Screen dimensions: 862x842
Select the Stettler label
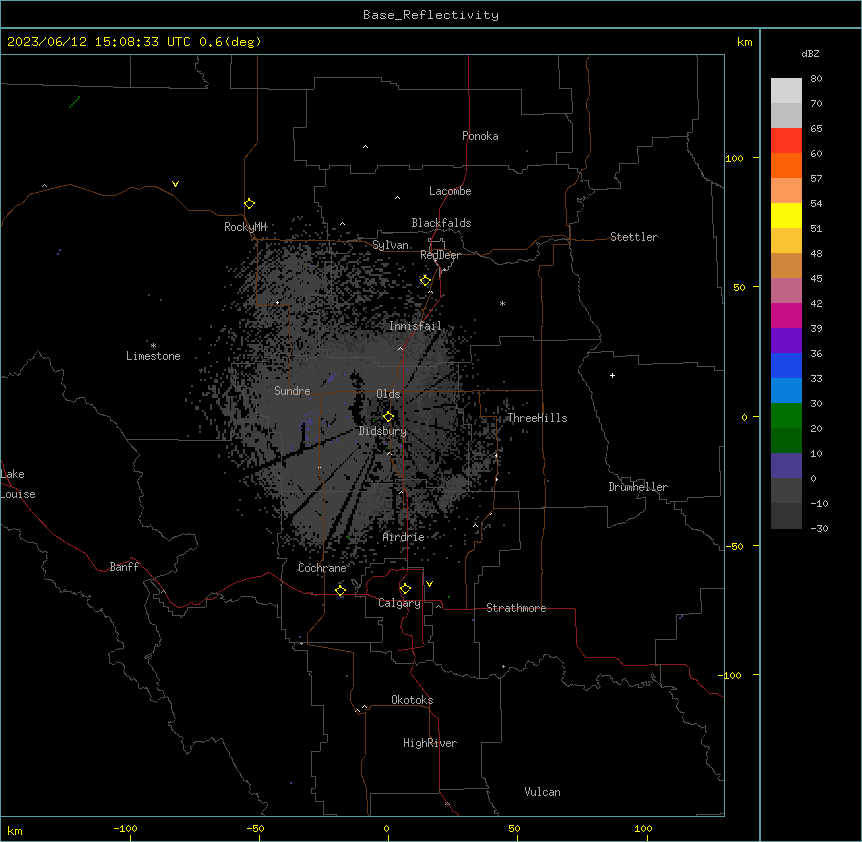634,237
